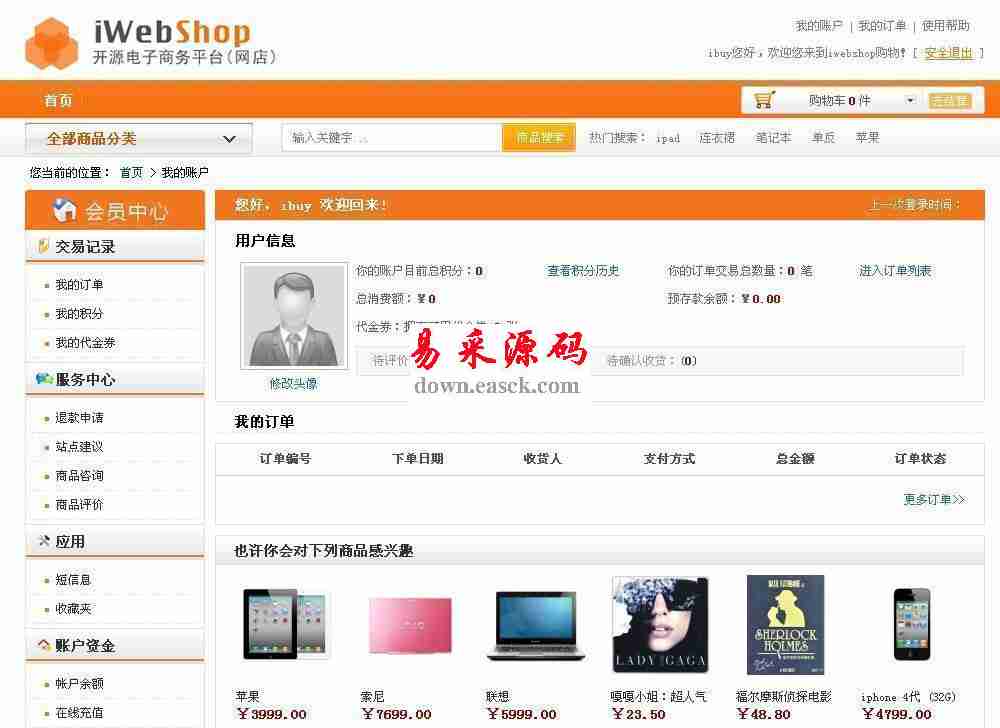Search hot keyword 苹果
1000x728 pixels.
867,137
